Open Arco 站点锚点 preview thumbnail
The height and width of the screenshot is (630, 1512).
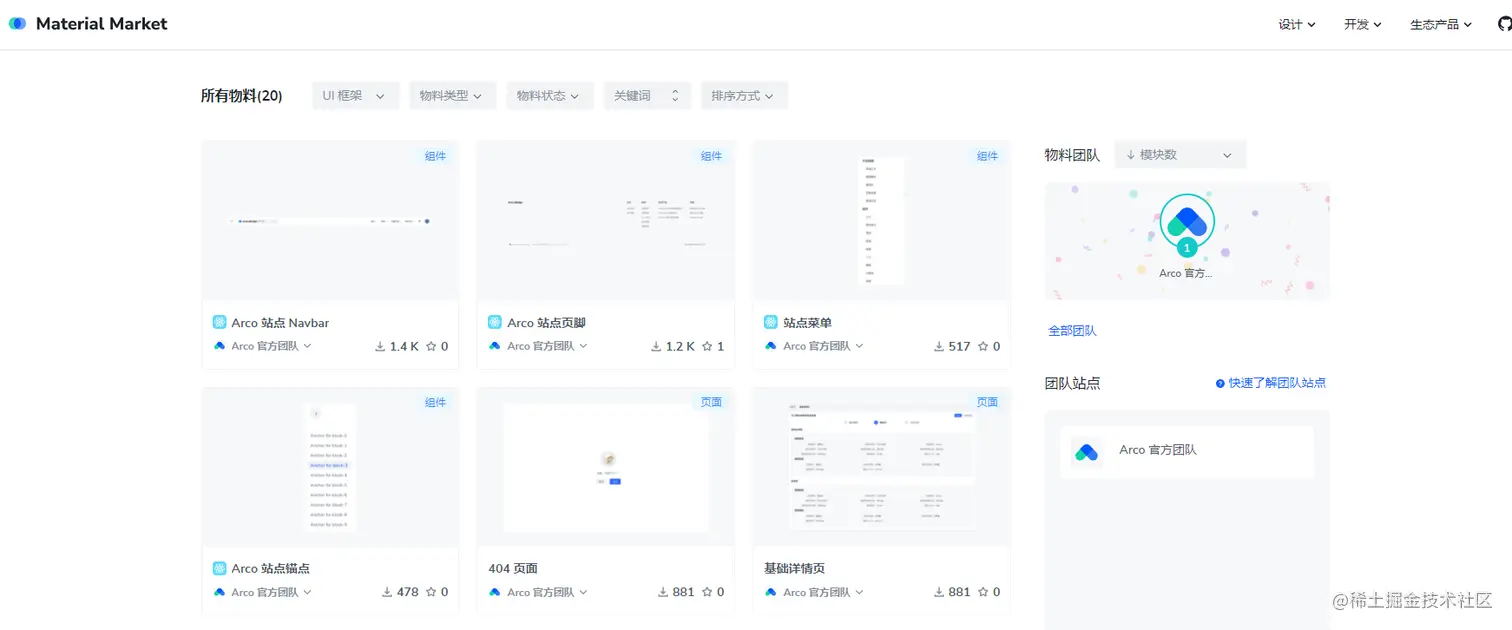(x=330, y=467)
